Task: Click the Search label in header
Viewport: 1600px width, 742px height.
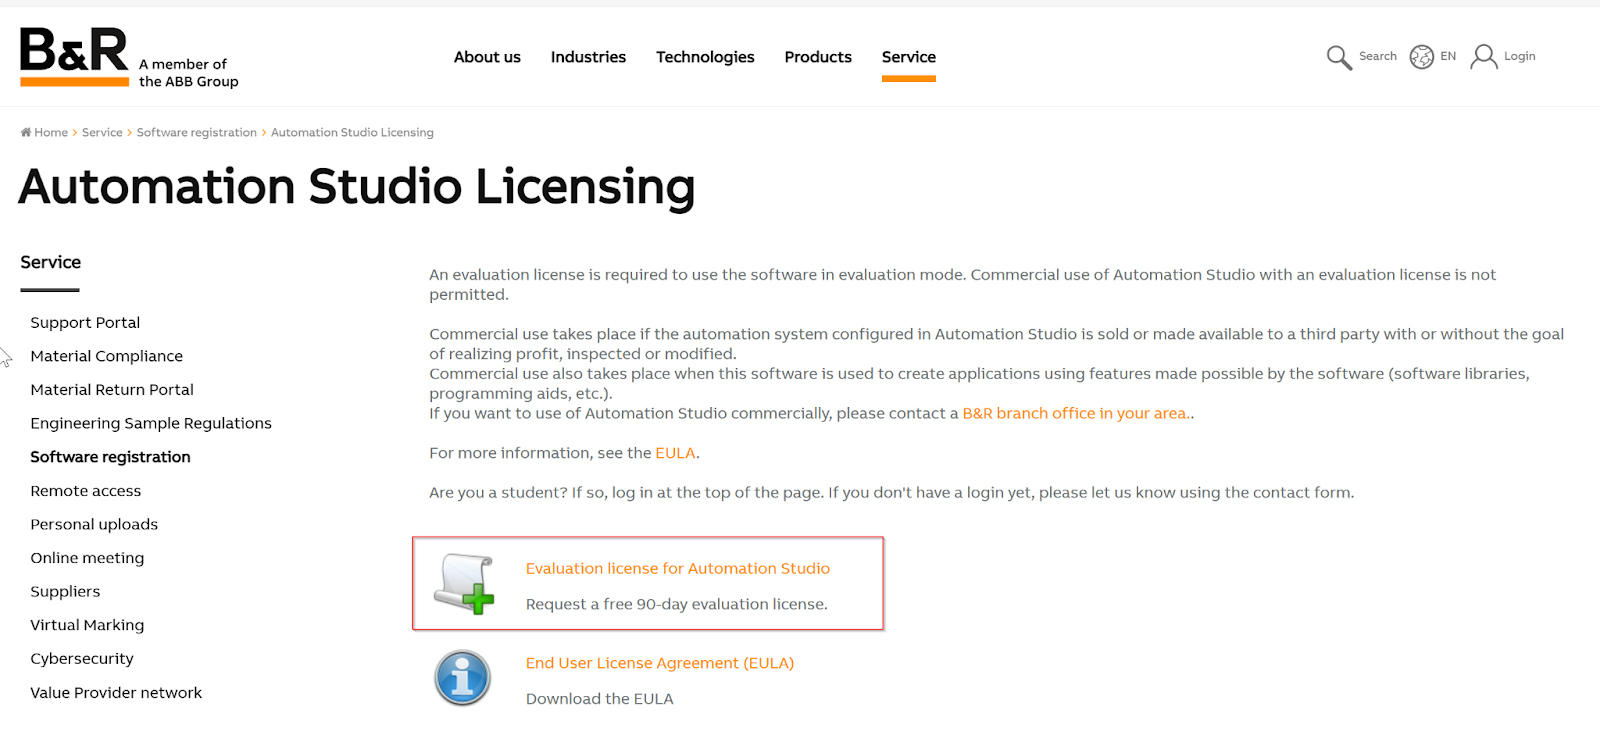Action: pos(1377,56)
